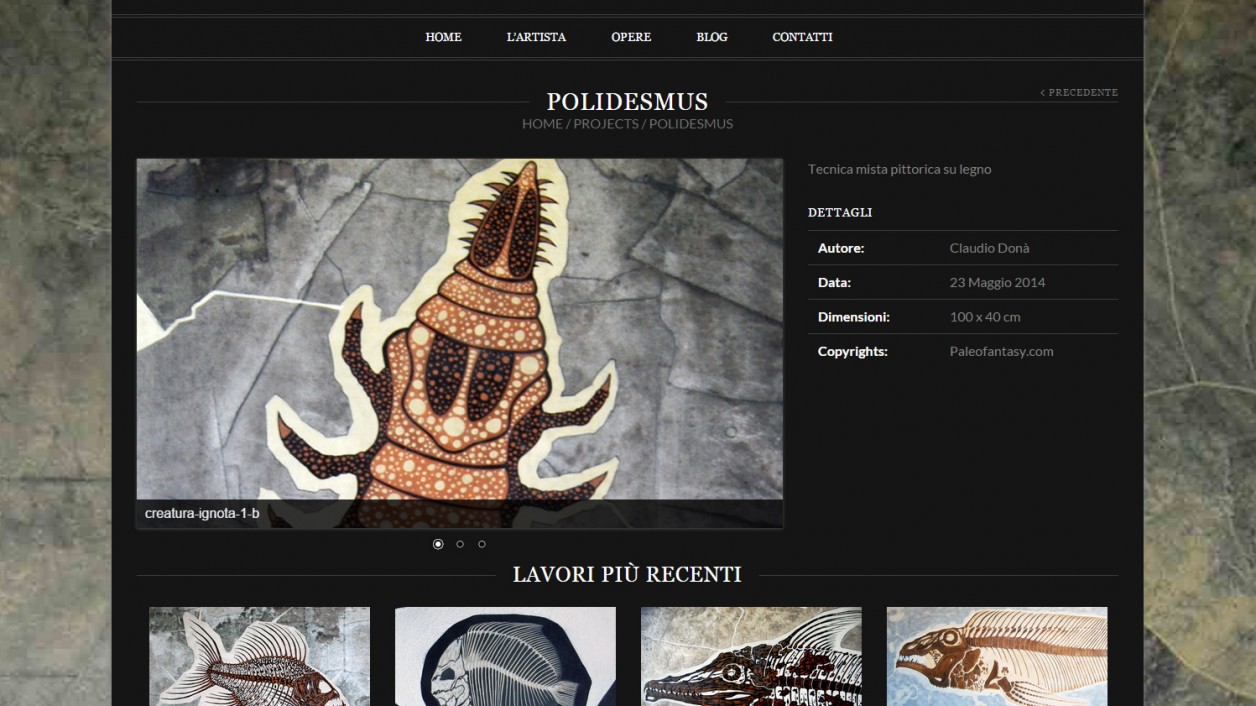Image resolution: width=1256 pixels, height=706 pixels.
Task: Open the brown fish on blue thumbnail
Action: (x=997, y=656)
